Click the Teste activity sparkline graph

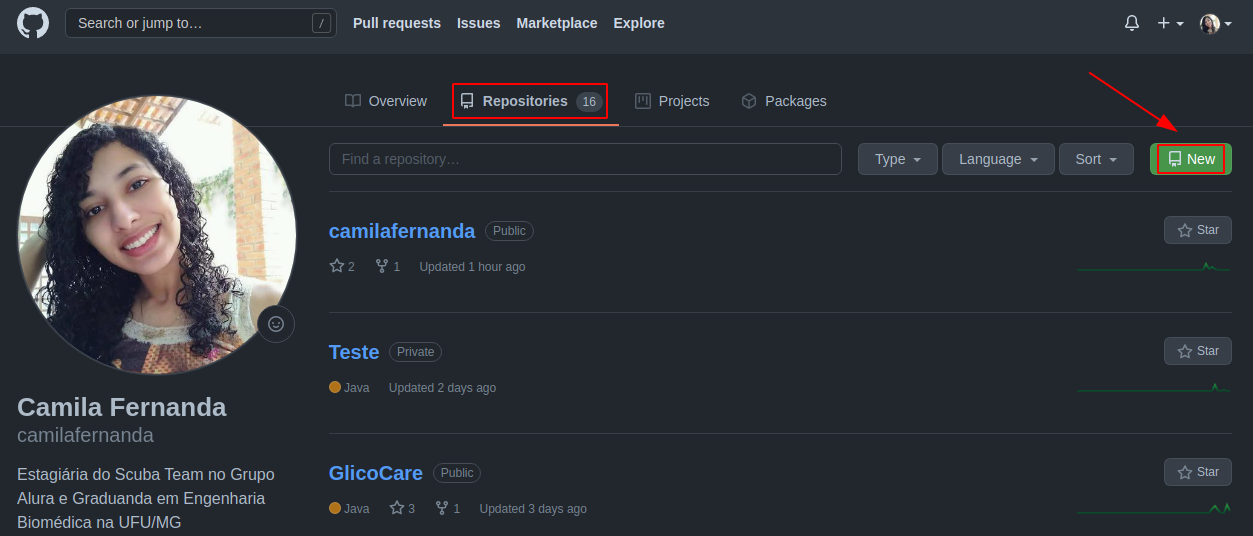click(x=1154, y=388)
